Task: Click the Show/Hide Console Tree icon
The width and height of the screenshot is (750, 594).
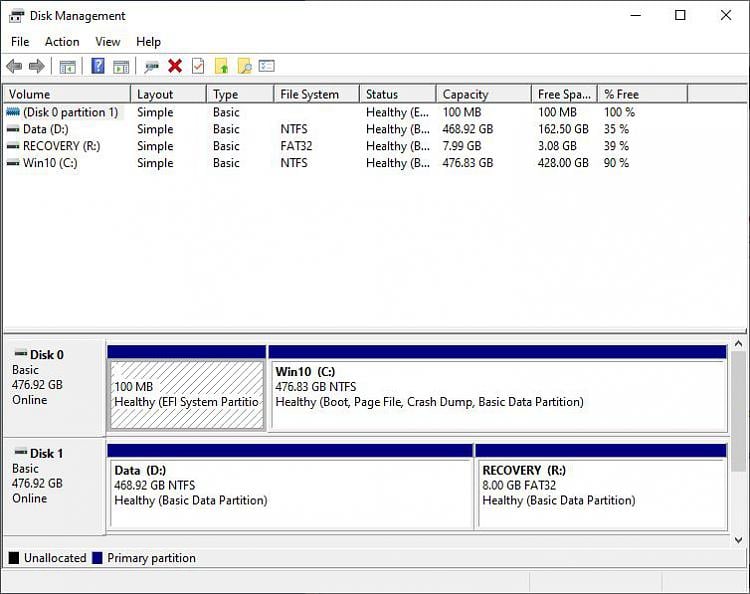Action: (x=67, y=66)
